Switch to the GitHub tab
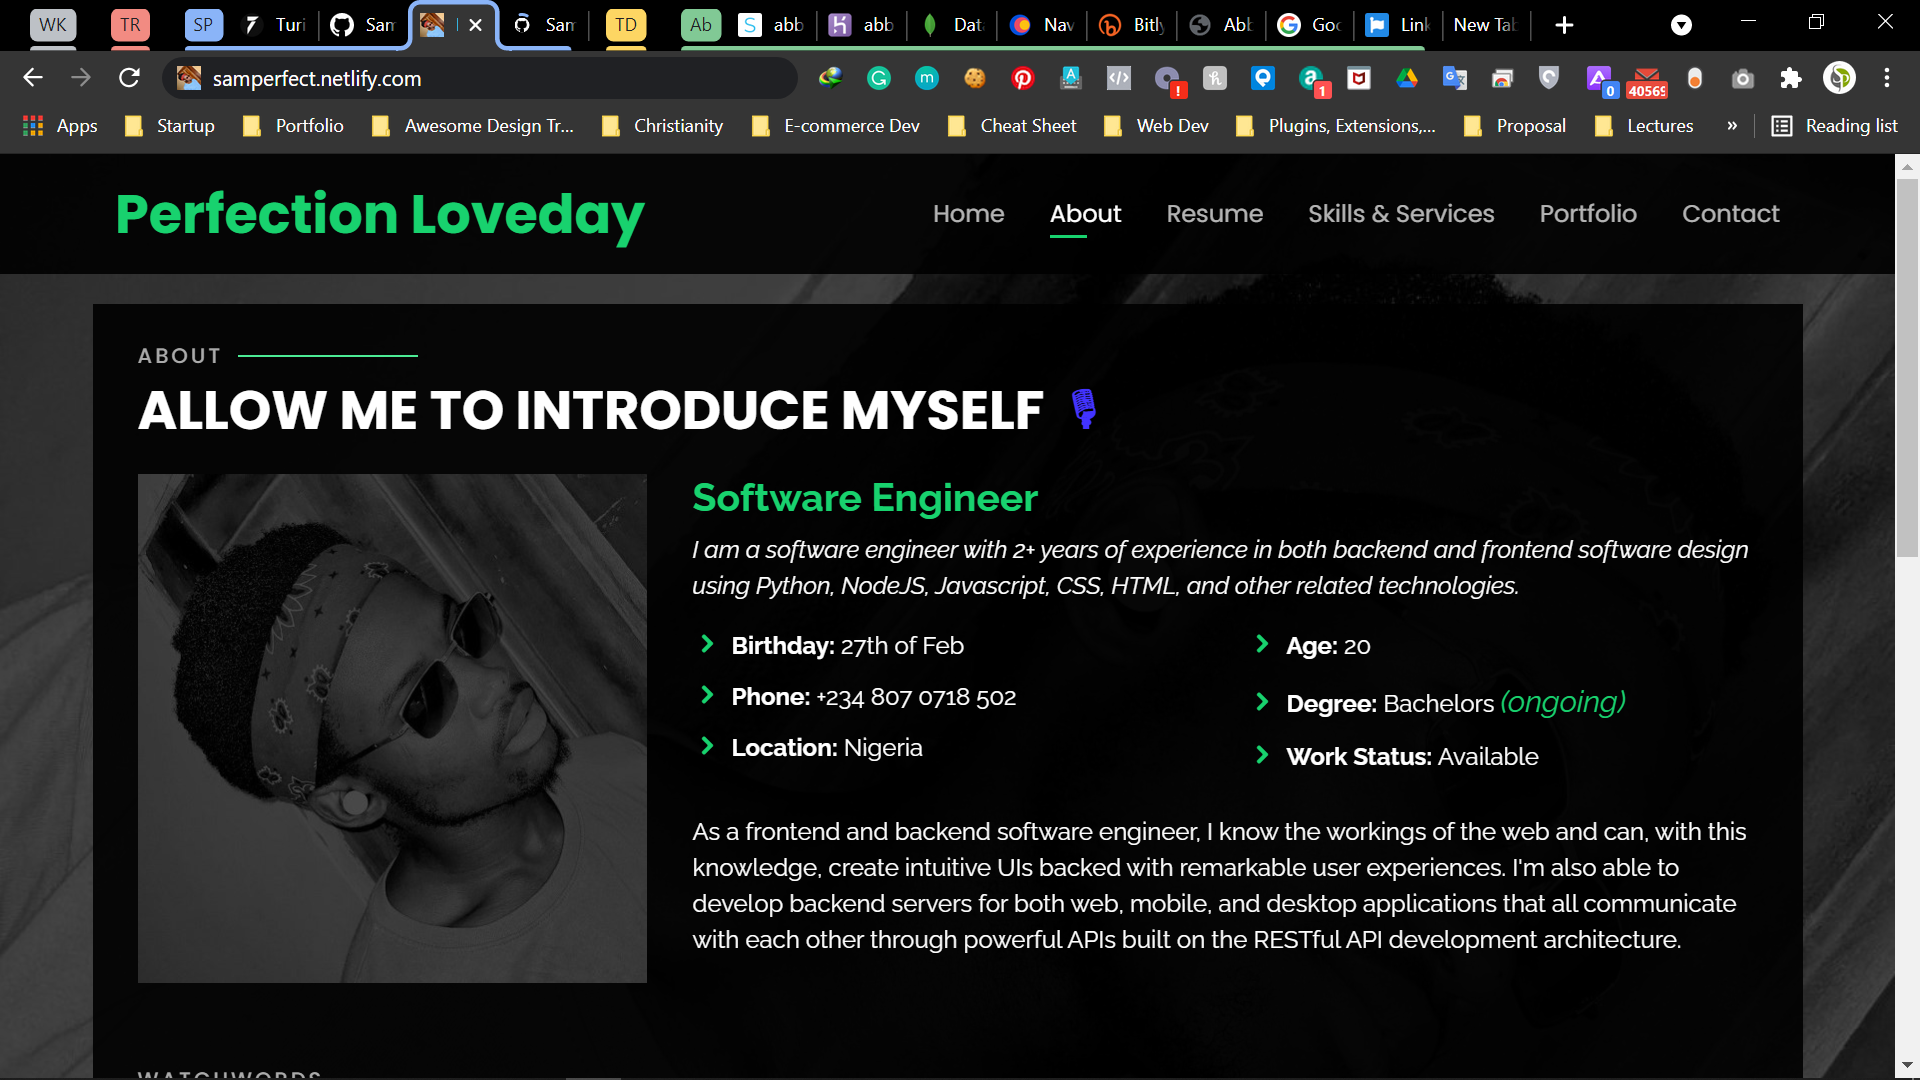 363,25
